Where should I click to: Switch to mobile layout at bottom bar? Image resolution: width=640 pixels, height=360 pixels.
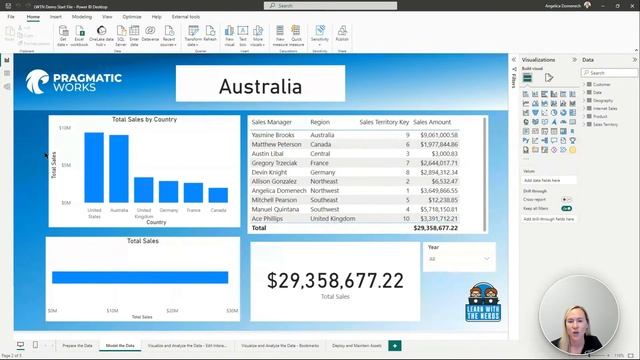point(36,345)
